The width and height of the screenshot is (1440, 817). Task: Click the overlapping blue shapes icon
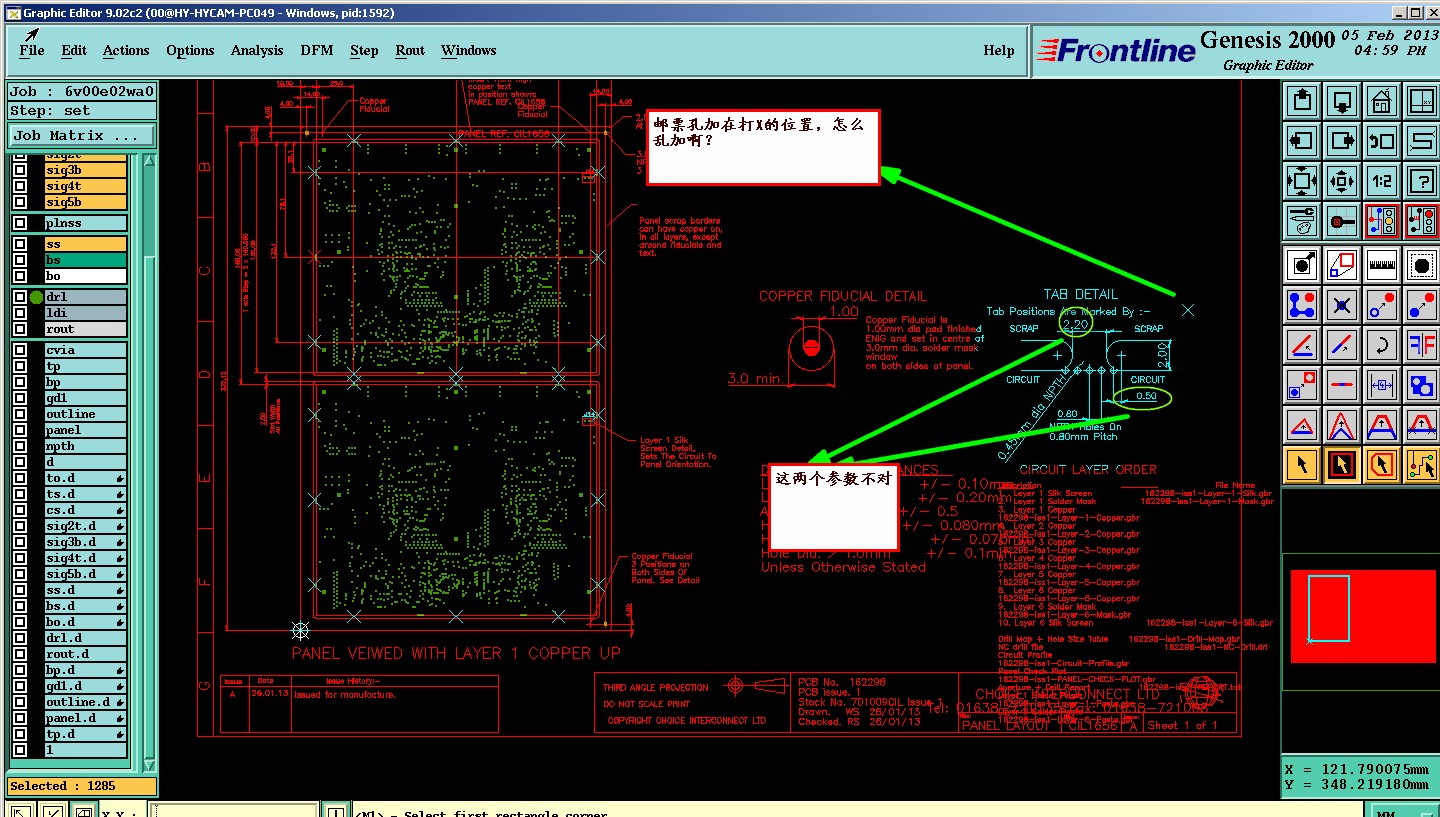point(1421,385)
